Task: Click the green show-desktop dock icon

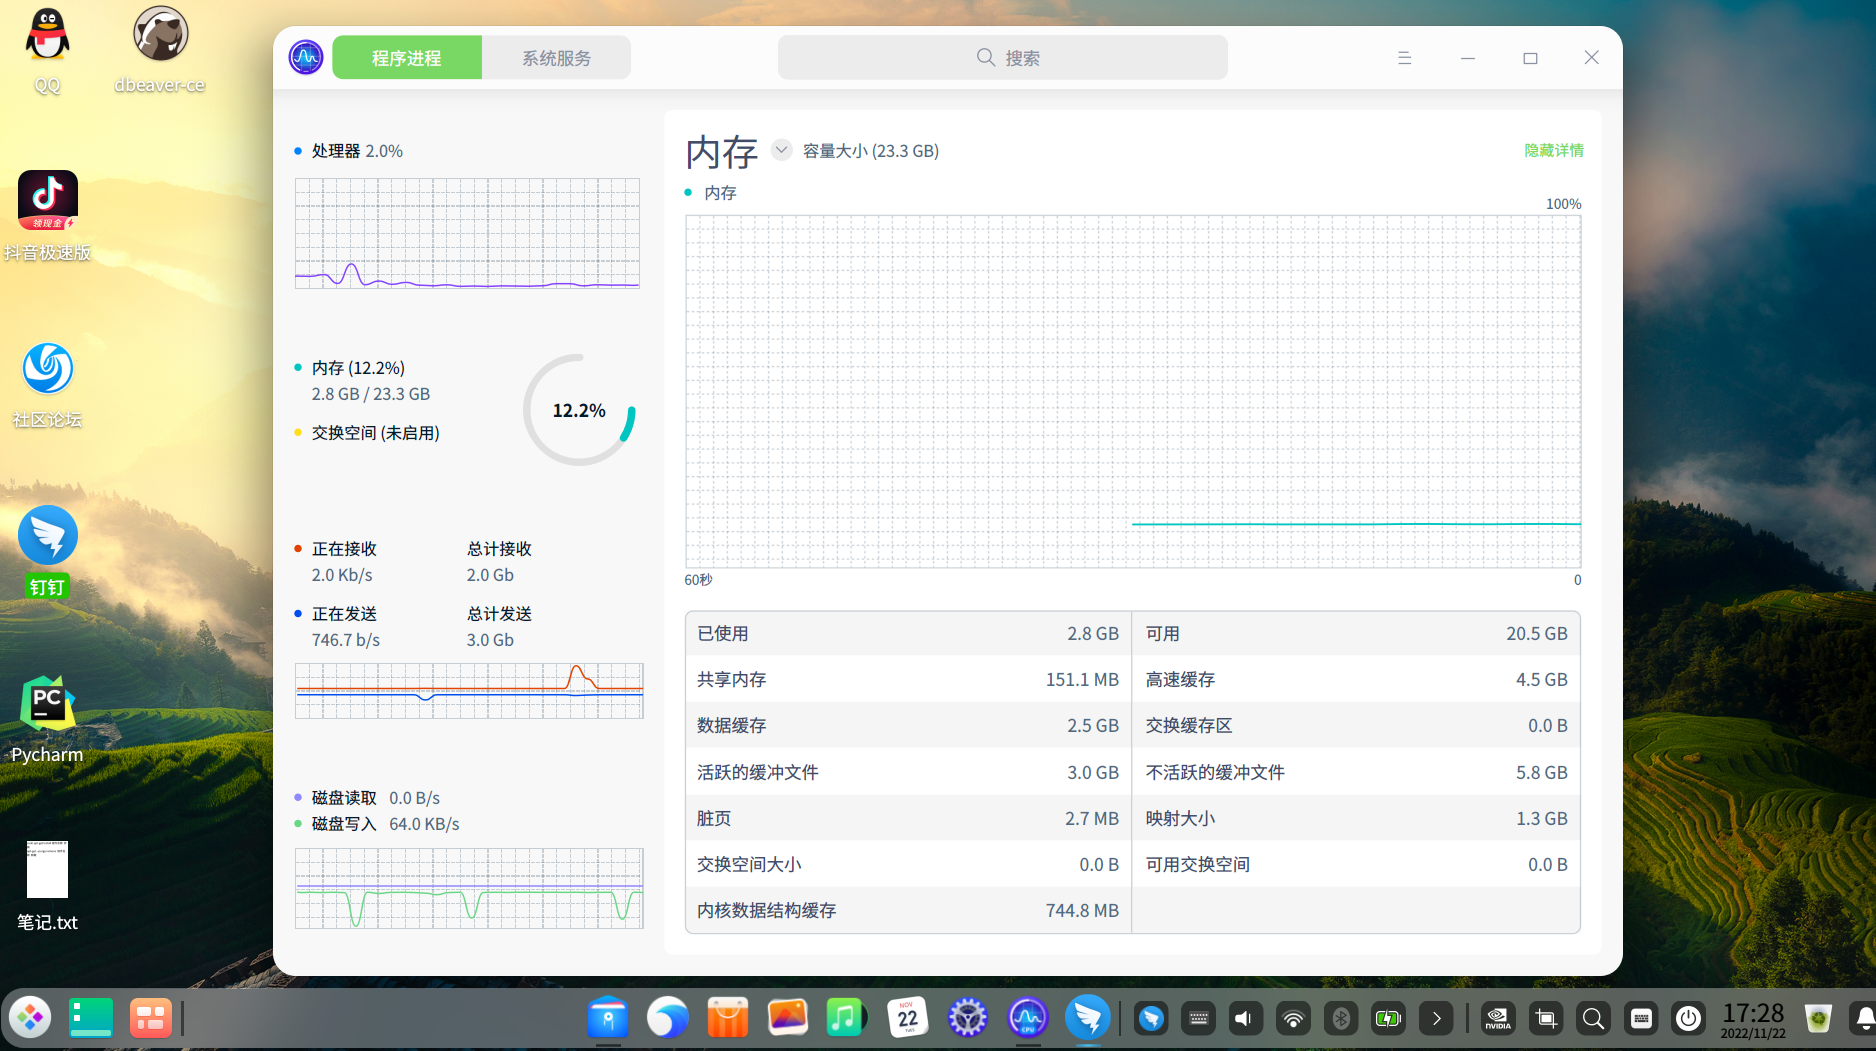Action: 91,1018
